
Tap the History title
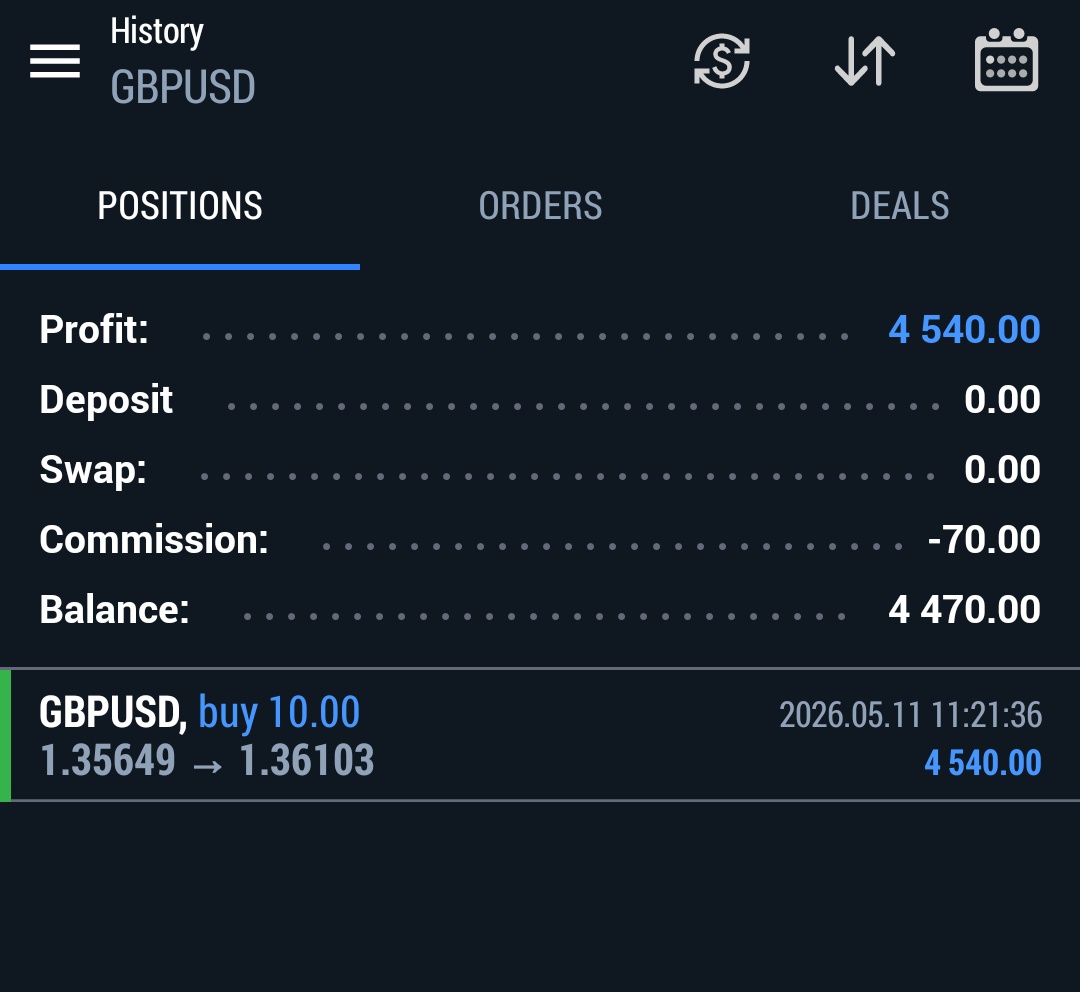point(157,32)
